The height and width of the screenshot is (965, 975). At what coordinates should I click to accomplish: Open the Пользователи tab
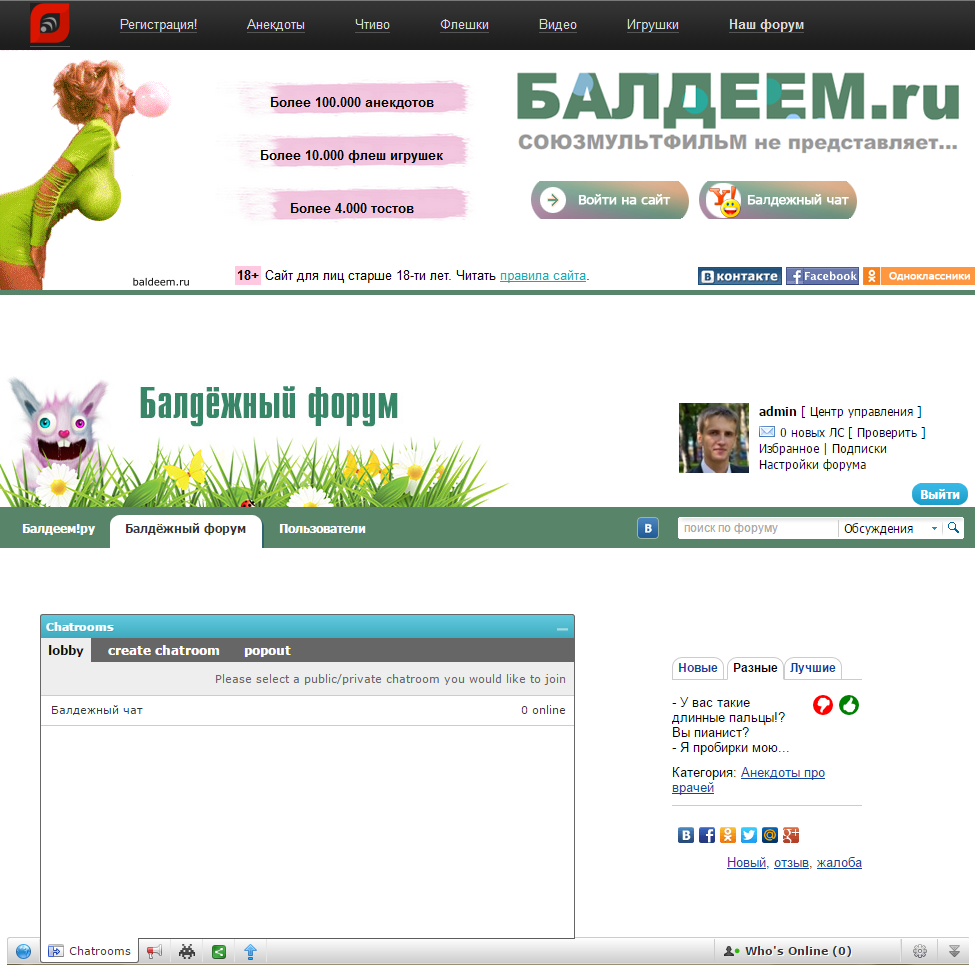[x=322, y=529]
